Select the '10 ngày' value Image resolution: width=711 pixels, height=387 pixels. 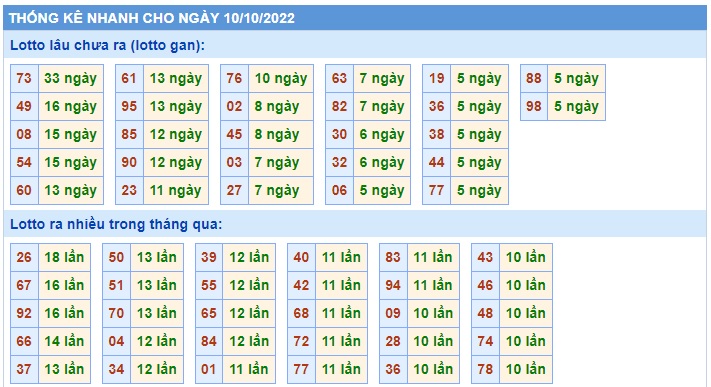click(281, 78)
